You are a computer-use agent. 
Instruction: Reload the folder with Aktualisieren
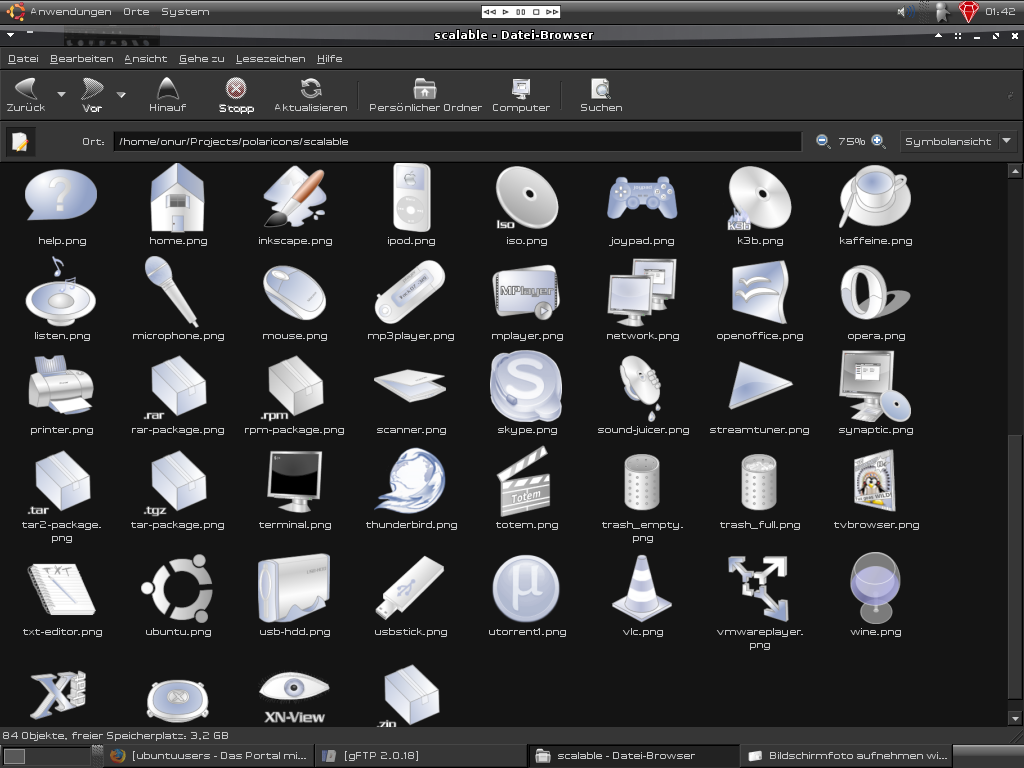[x=311, y=95]
